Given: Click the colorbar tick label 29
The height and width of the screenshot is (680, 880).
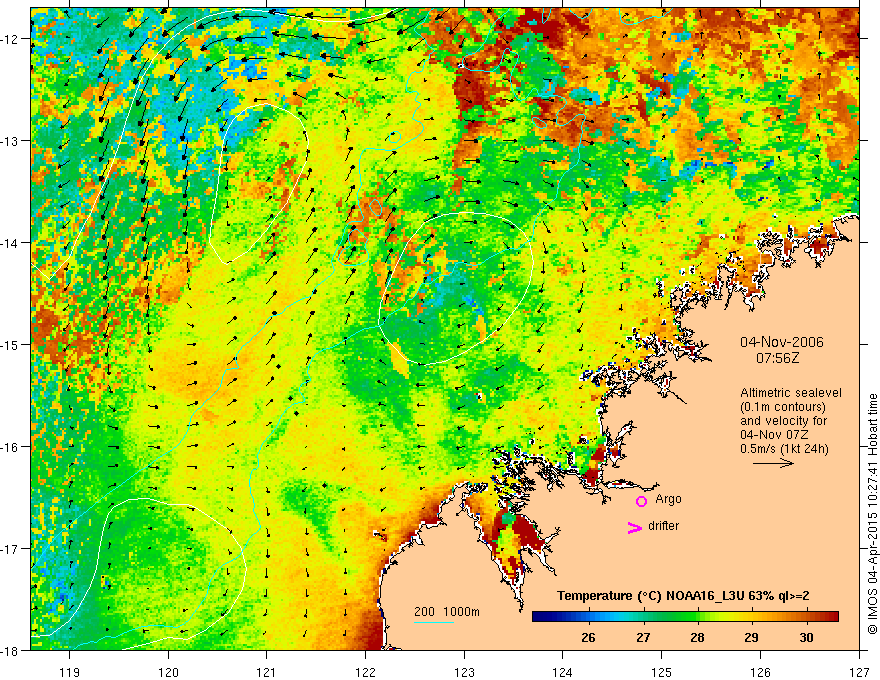Looking at the screenshot, I should pos(751,638).
